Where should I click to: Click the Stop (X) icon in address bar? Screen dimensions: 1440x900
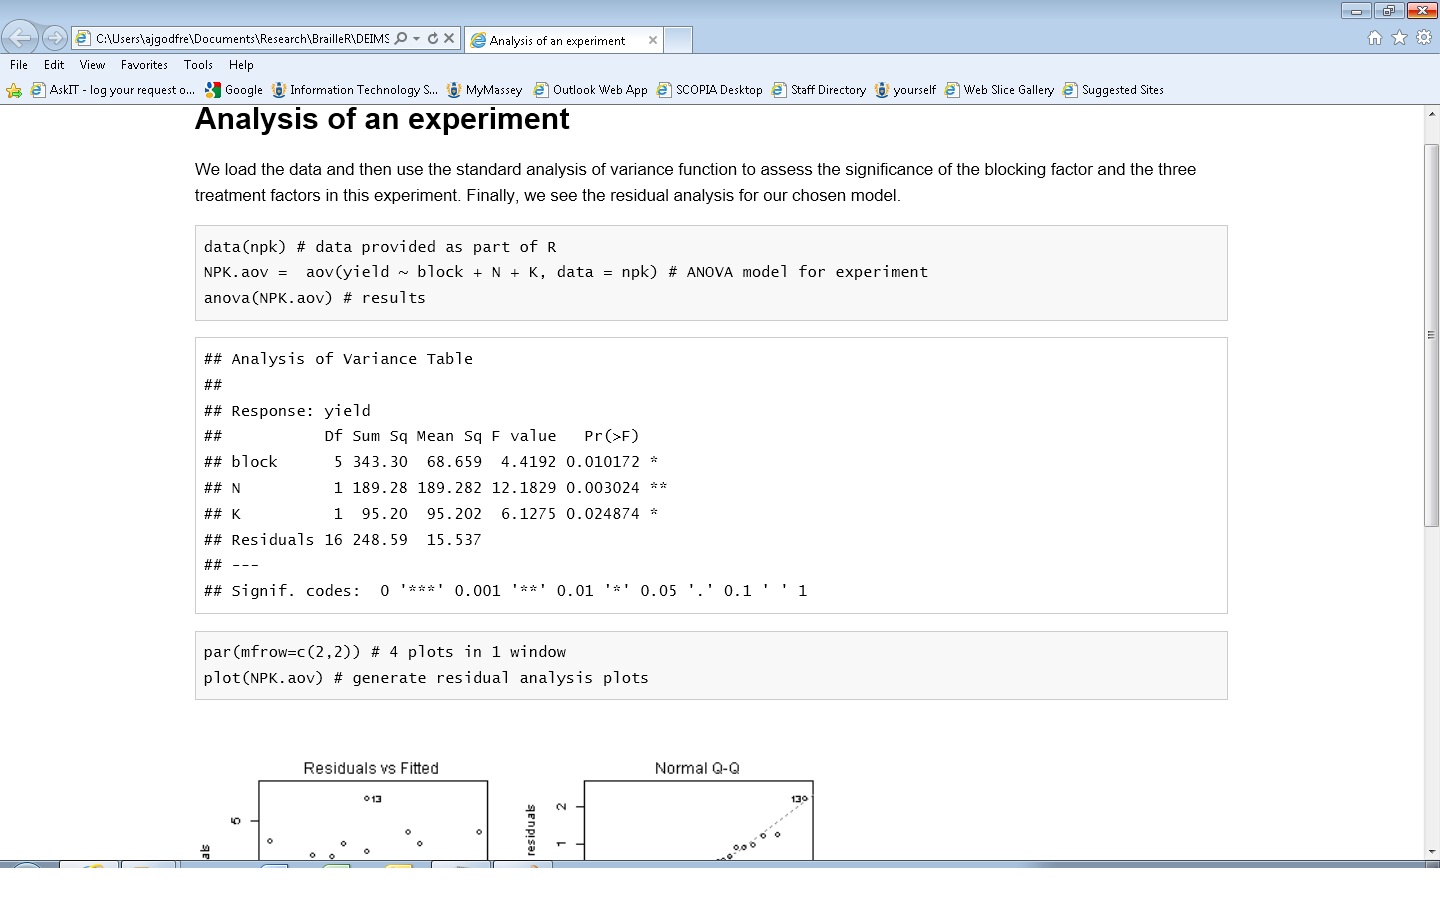449,38
